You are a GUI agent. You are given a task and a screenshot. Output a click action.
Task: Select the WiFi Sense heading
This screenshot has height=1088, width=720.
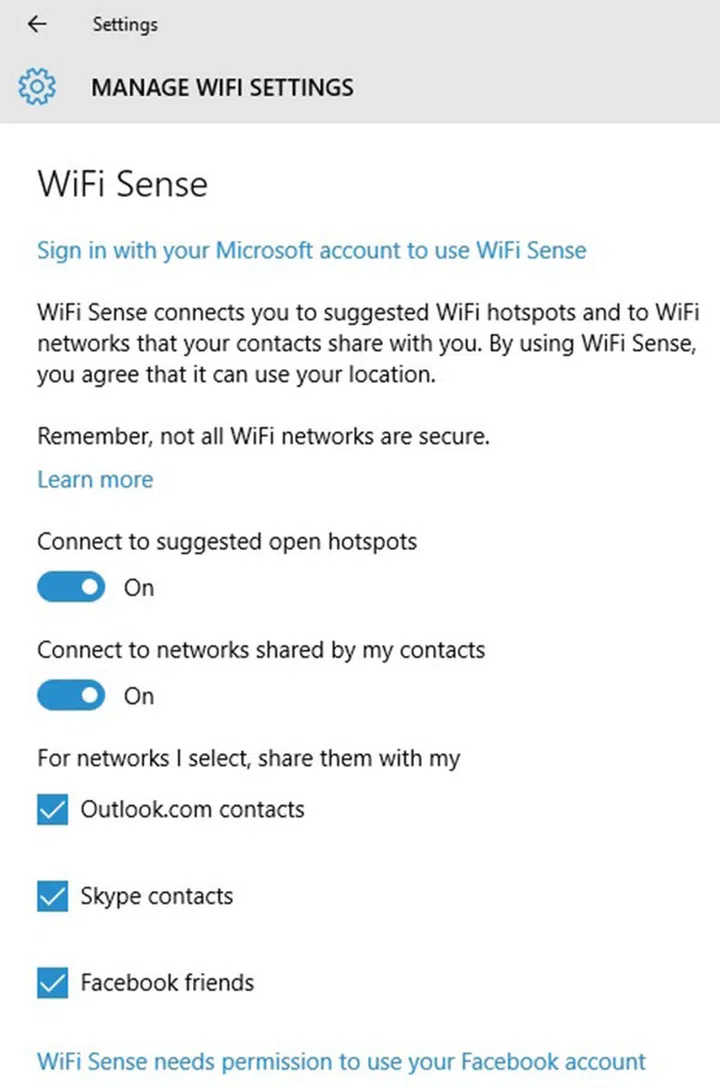pyautogui.click(x=122, y=185)
